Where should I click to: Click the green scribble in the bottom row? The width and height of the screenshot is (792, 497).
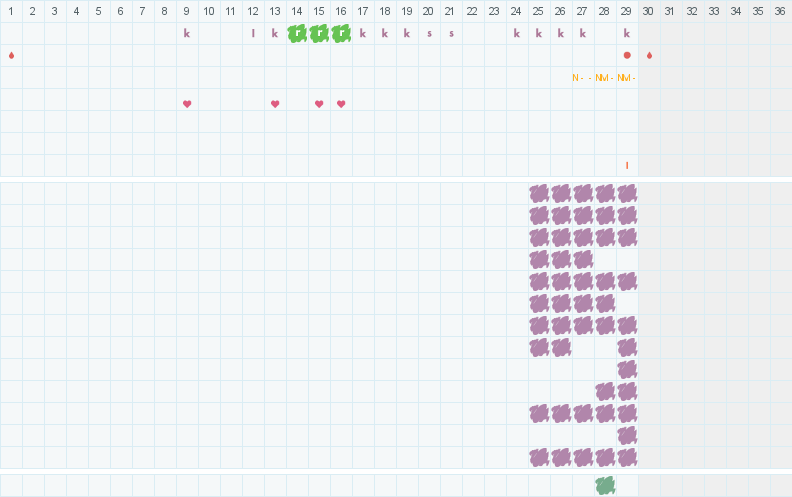[x=605, y=485]
